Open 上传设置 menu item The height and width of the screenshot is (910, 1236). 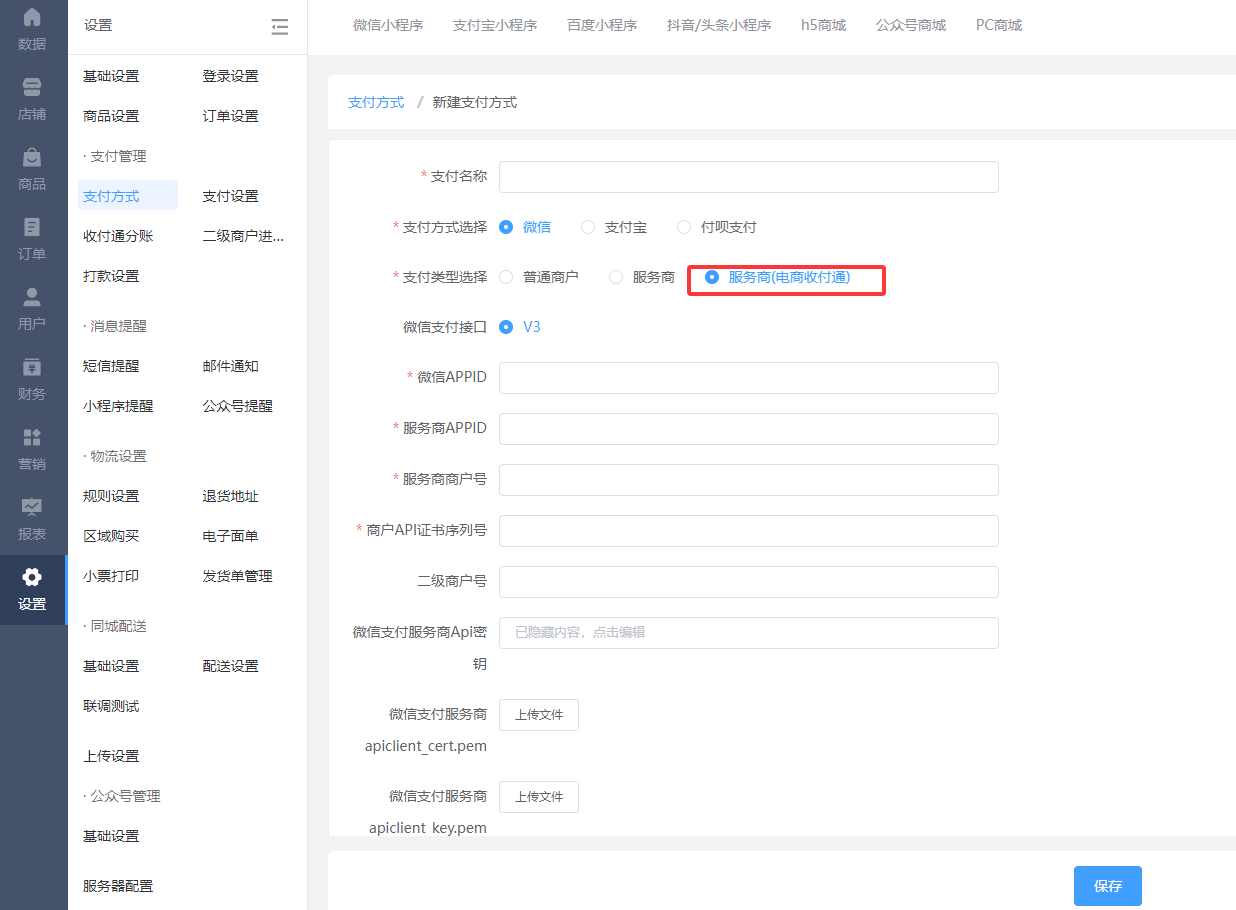pyautogui.click(x=111, y=756)
